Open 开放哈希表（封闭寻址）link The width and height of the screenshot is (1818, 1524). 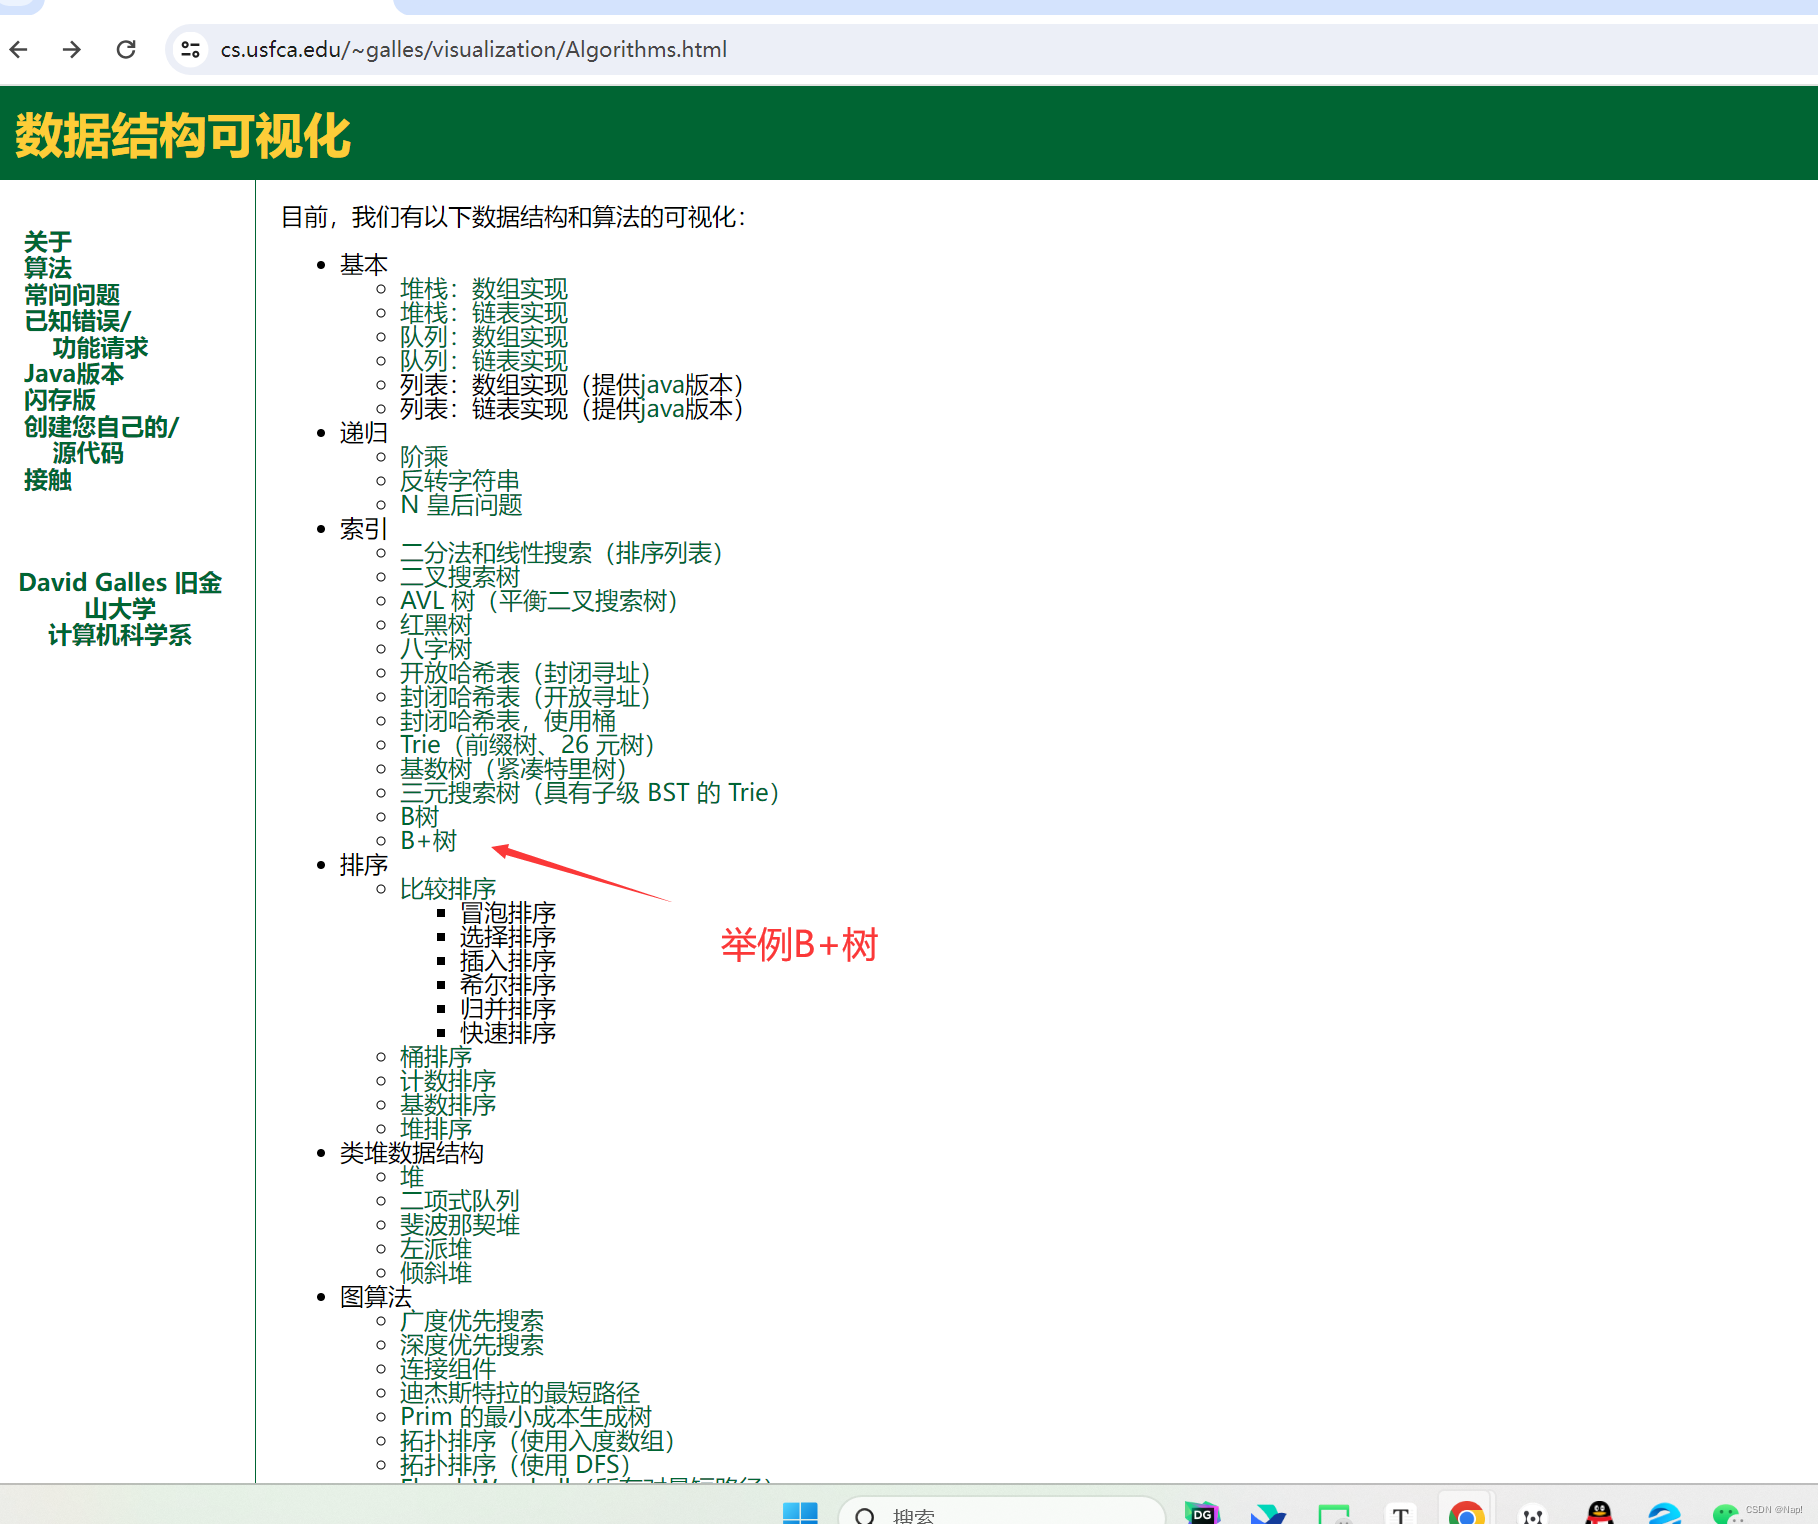(x=525, y=673)
